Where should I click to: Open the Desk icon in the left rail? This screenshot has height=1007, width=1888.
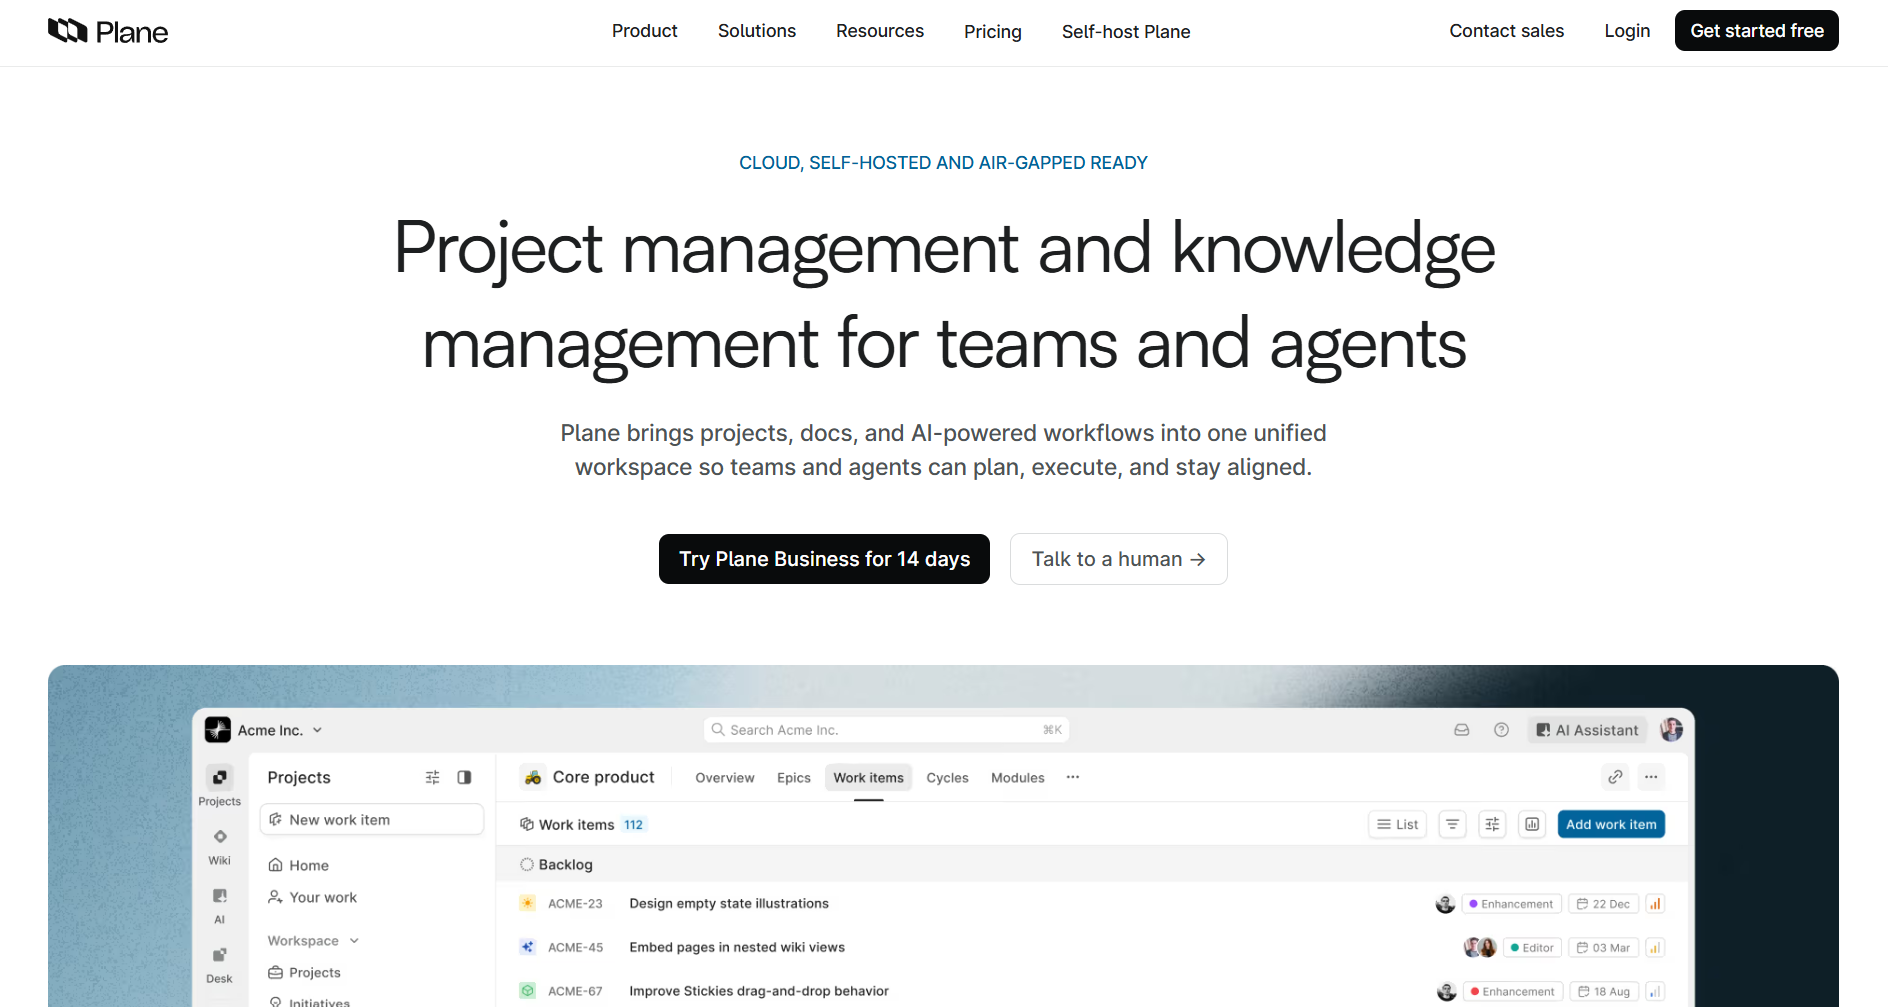(220, 955)
